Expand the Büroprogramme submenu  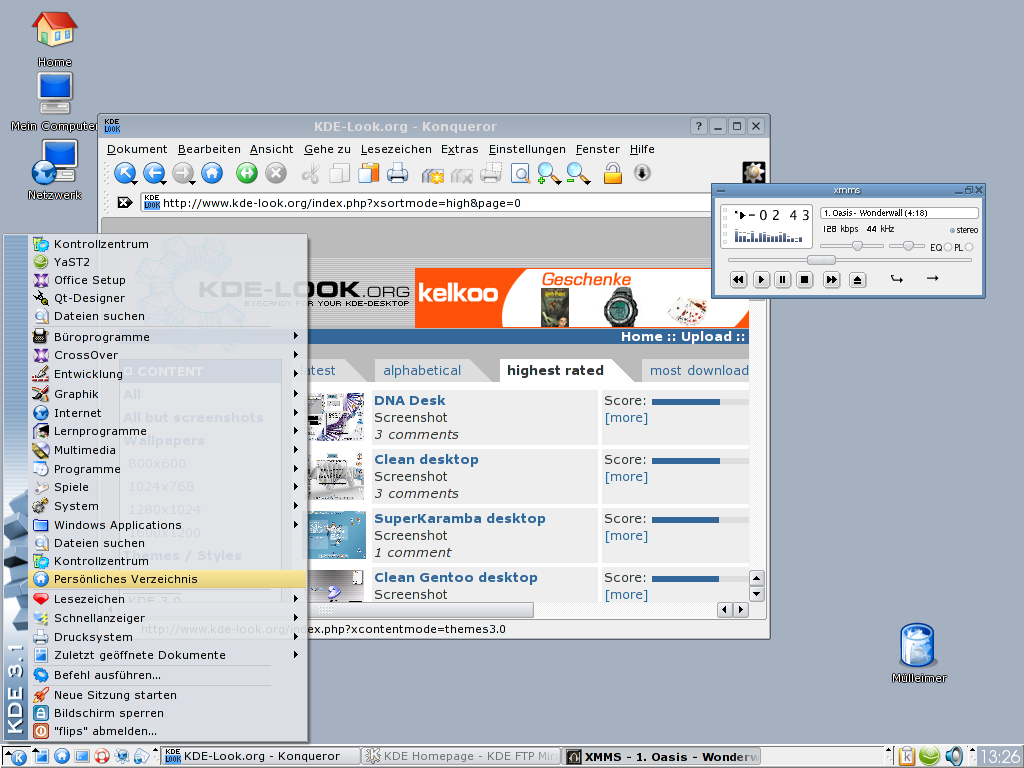[x=168, y=336]
